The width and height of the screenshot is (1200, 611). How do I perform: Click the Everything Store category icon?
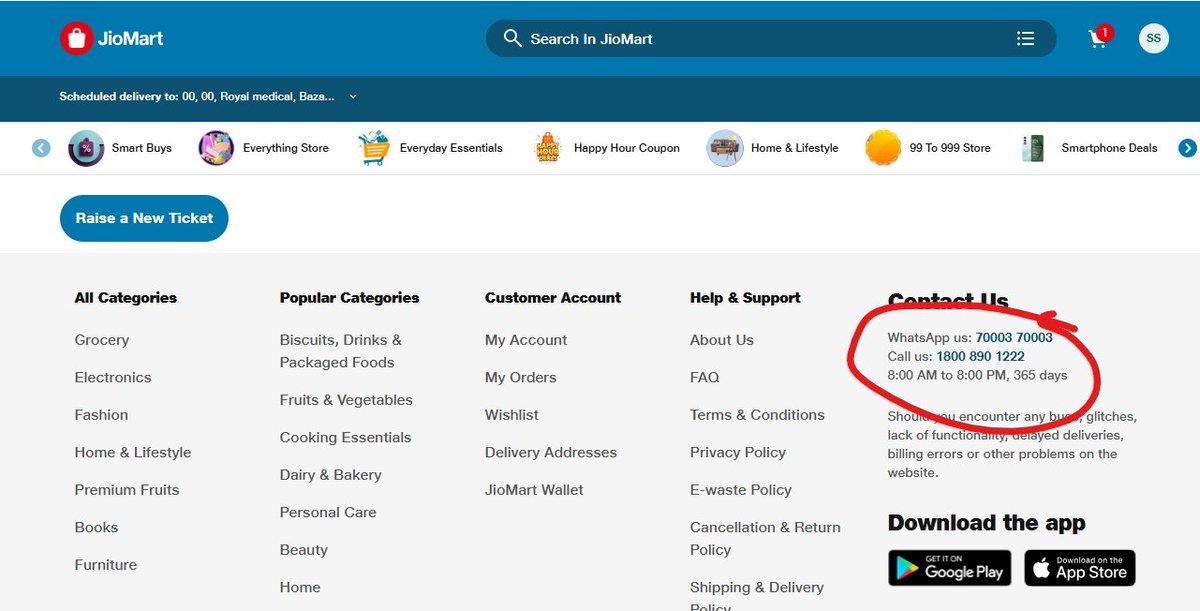pos(216,148)
